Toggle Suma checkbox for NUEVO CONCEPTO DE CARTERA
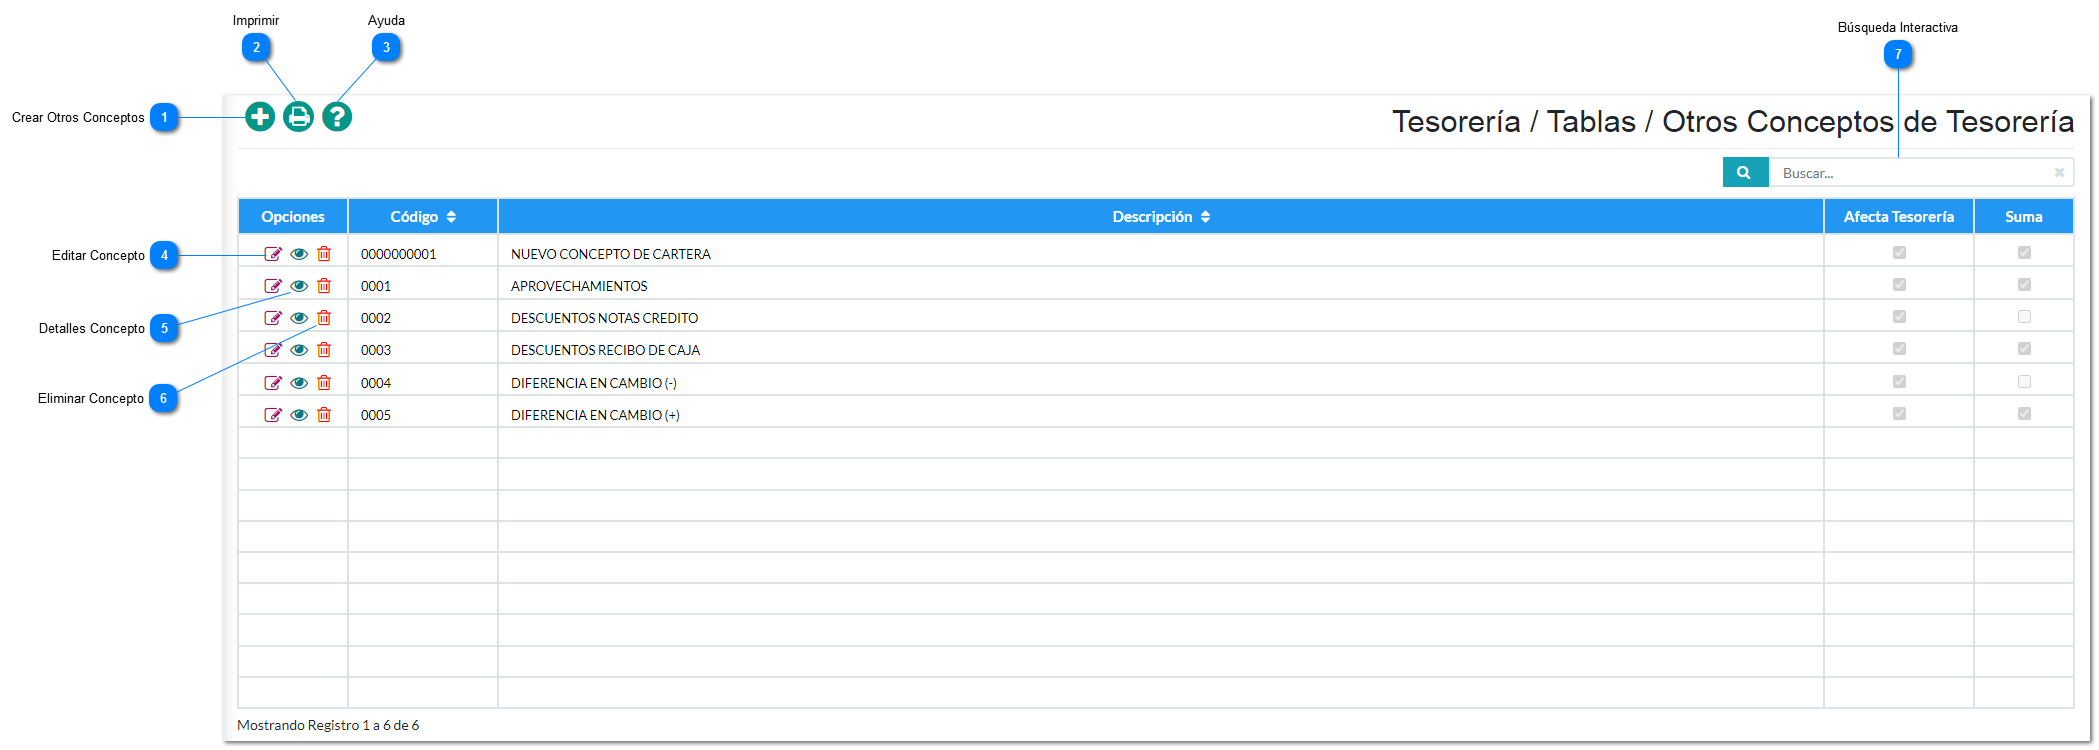The height and width of the screenshot is (750, 2099). [2024, 253]
